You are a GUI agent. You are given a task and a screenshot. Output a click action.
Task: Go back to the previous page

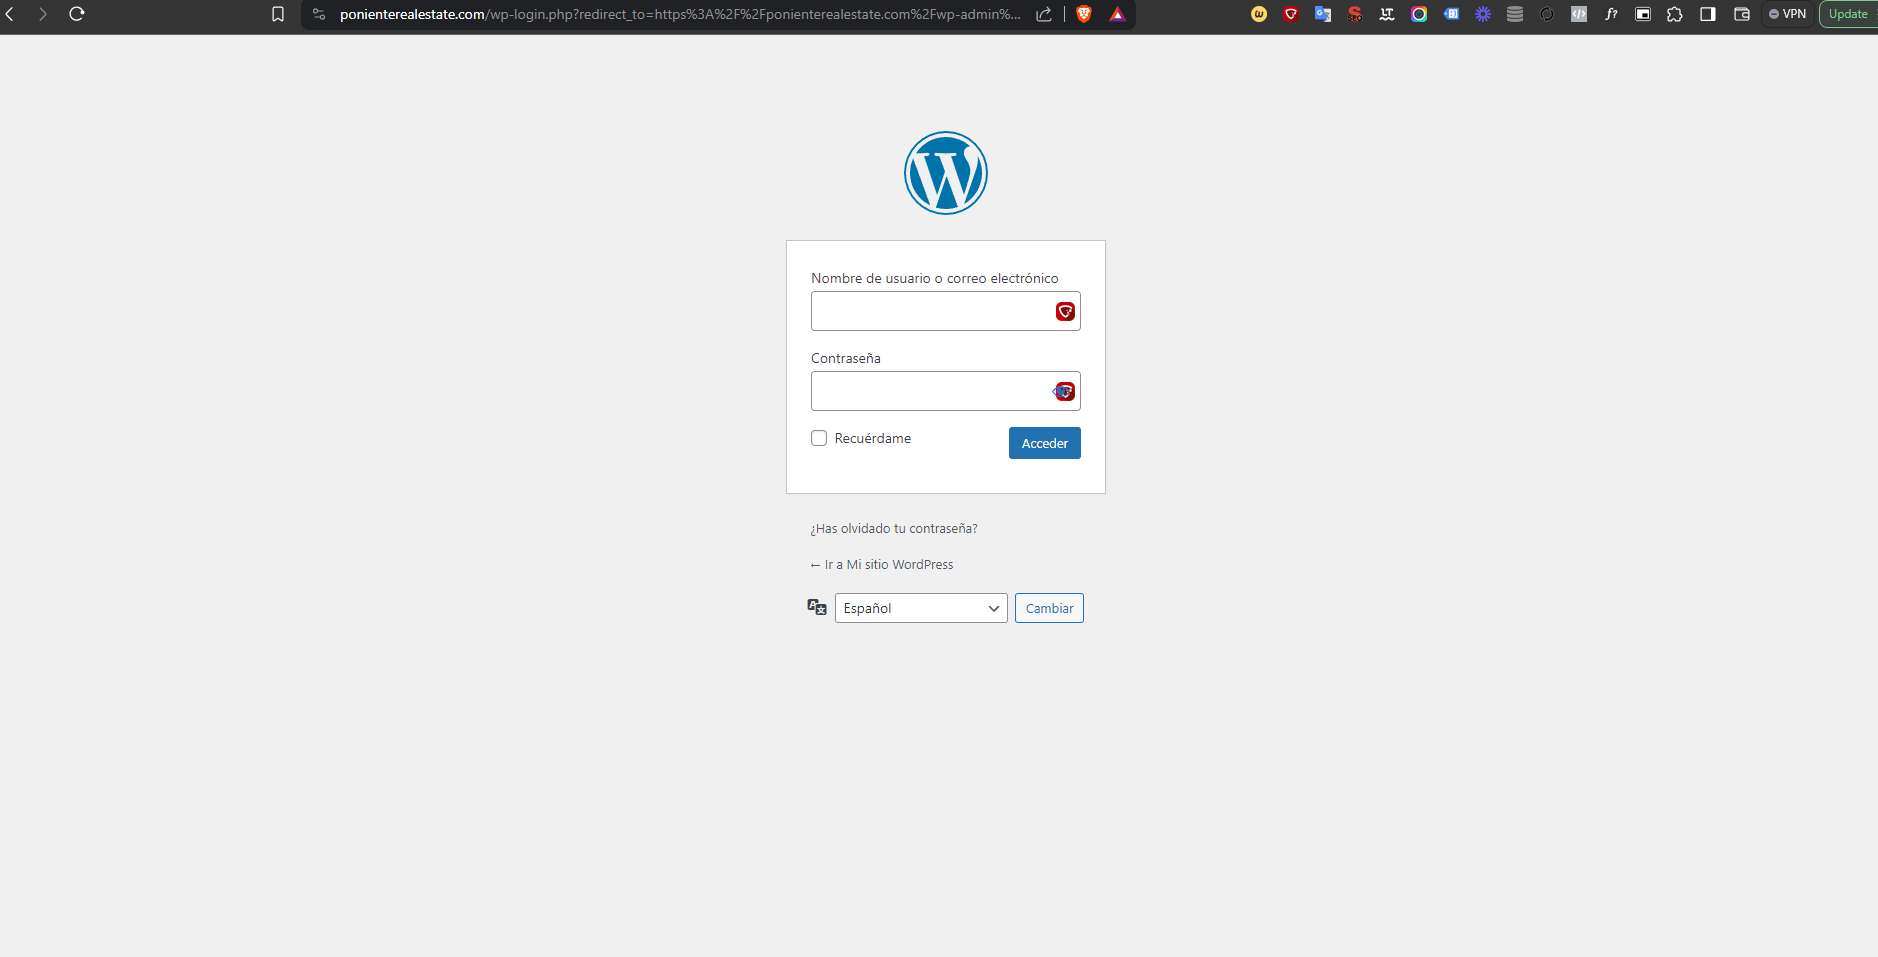[x=10, y=14]
